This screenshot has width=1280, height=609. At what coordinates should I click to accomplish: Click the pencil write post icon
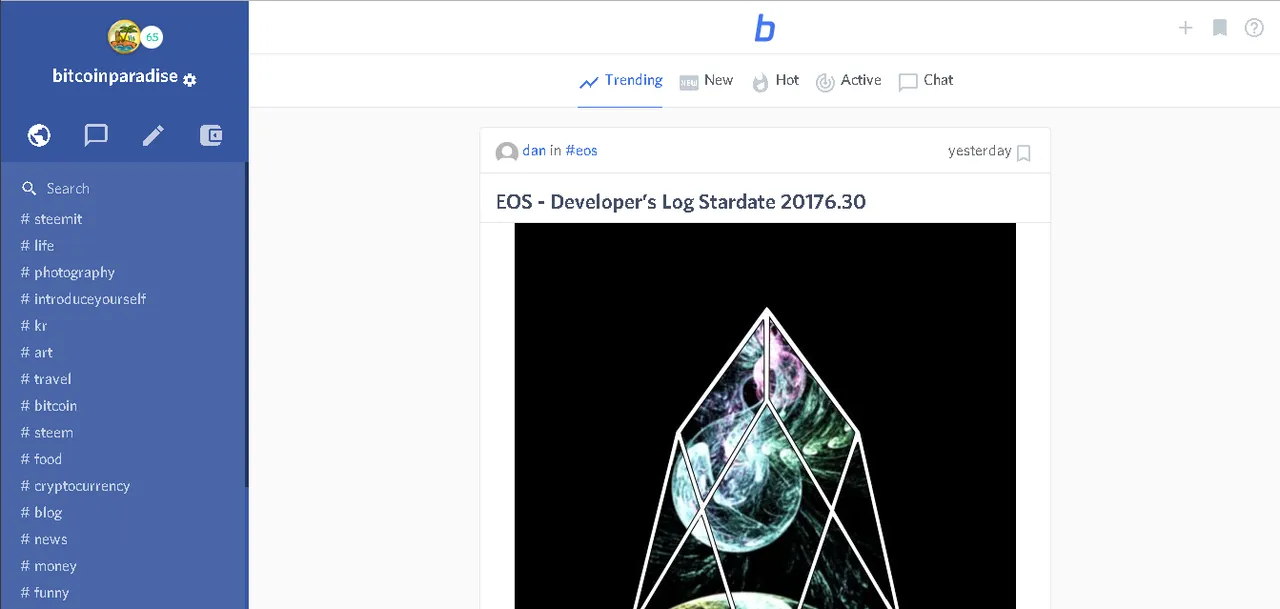153,135
